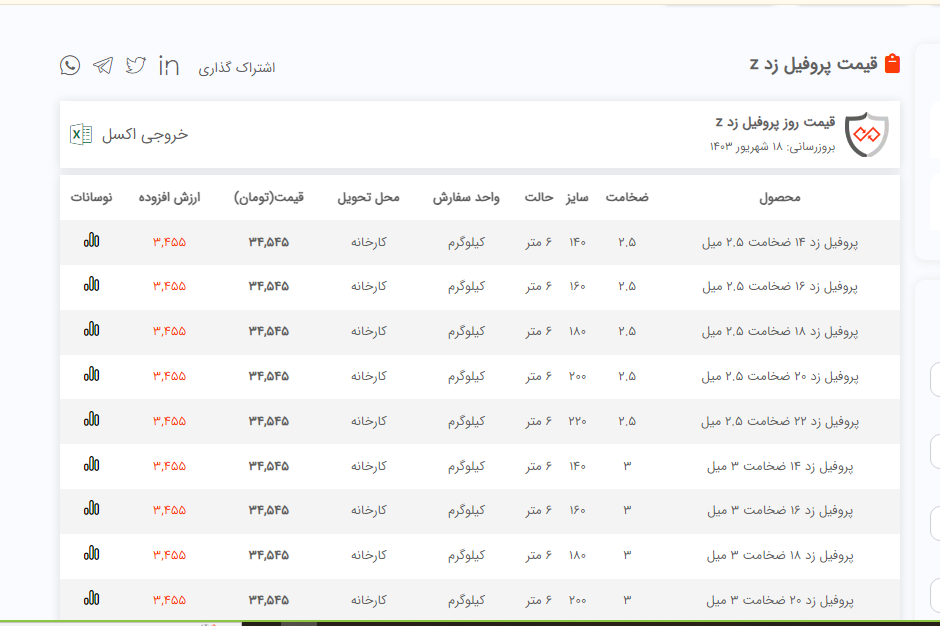
Task: Click the نوسانات column header
Action: click(91, 198)
